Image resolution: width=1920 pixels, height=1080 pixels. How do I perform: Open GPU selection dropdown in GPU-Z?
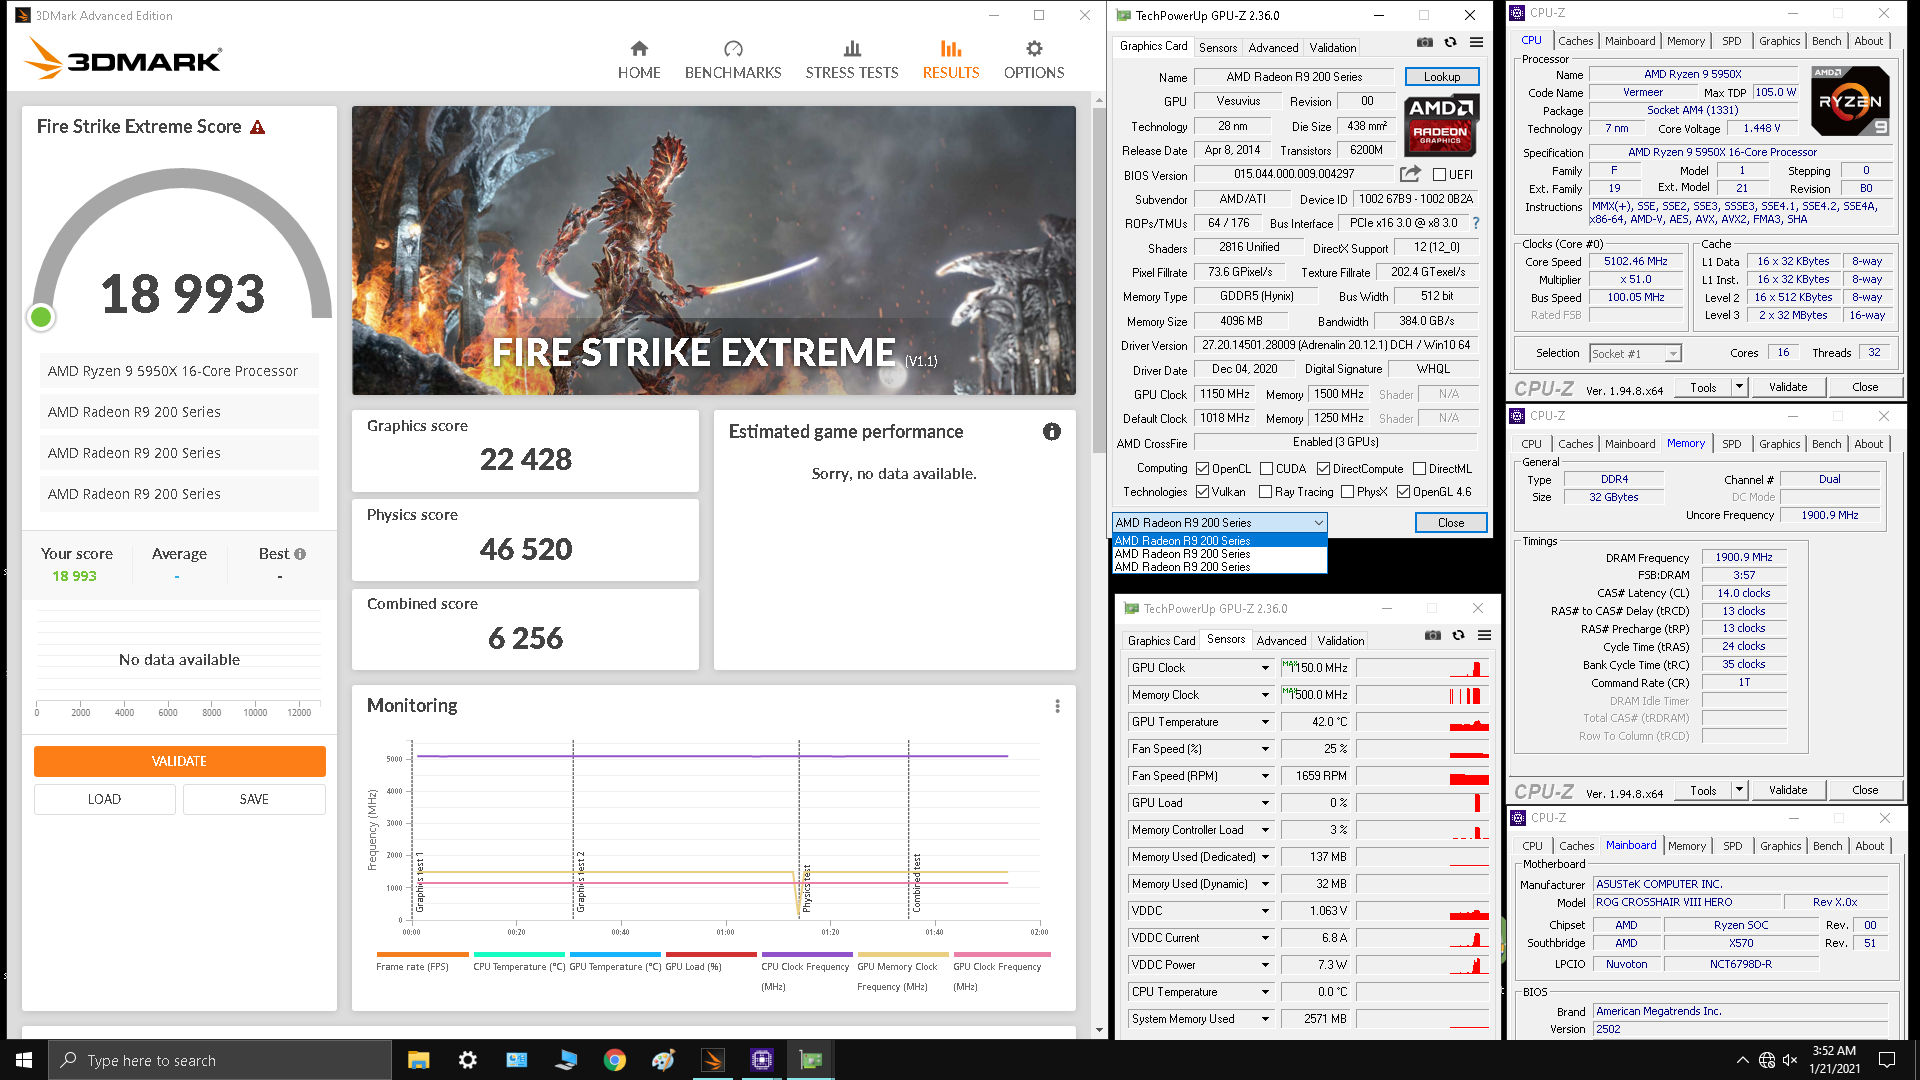pos(1219,523)
